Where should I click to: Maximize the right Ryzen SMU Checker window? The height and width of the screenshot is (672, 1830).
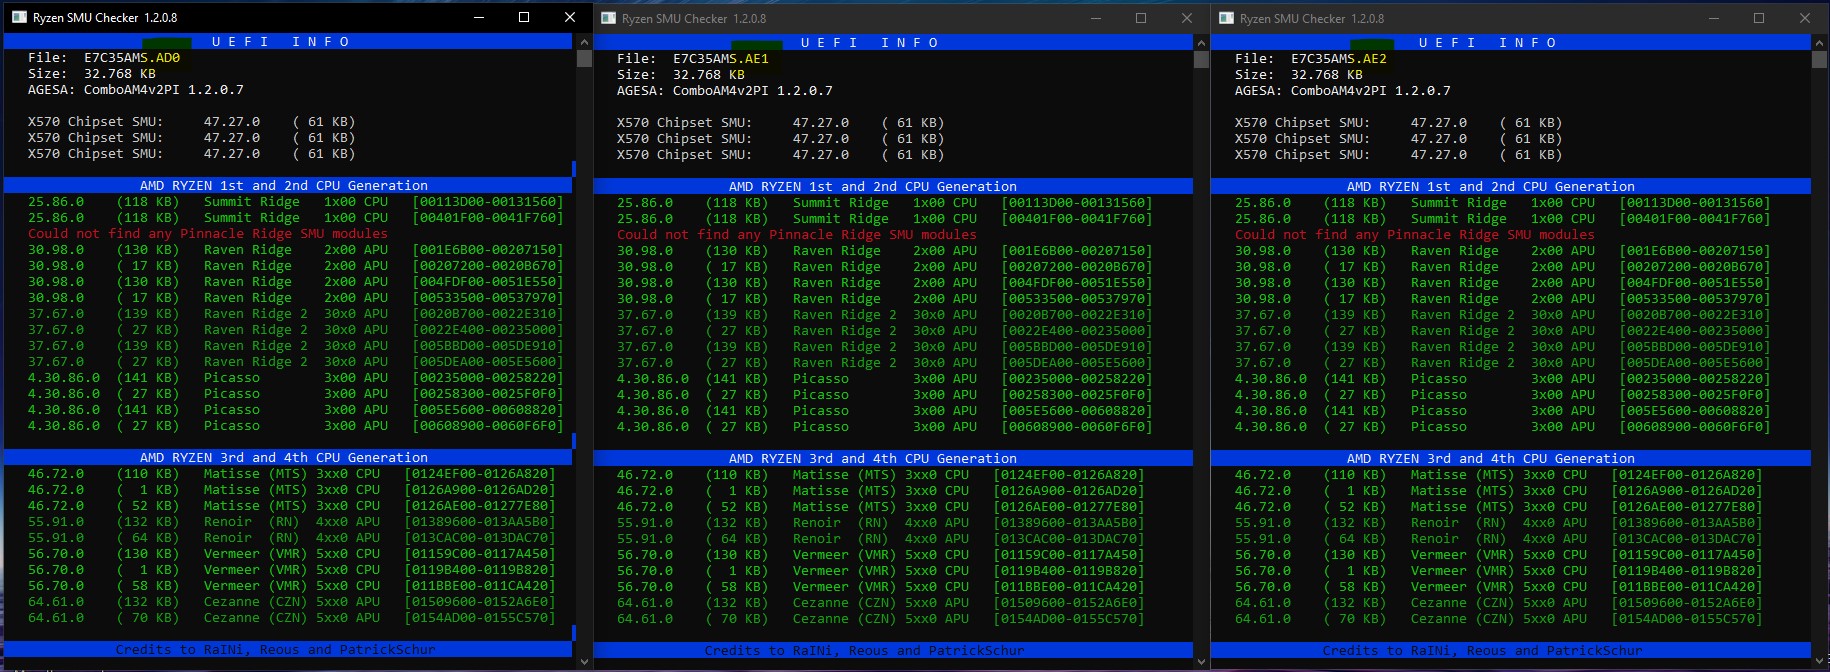pos(1759,18)
